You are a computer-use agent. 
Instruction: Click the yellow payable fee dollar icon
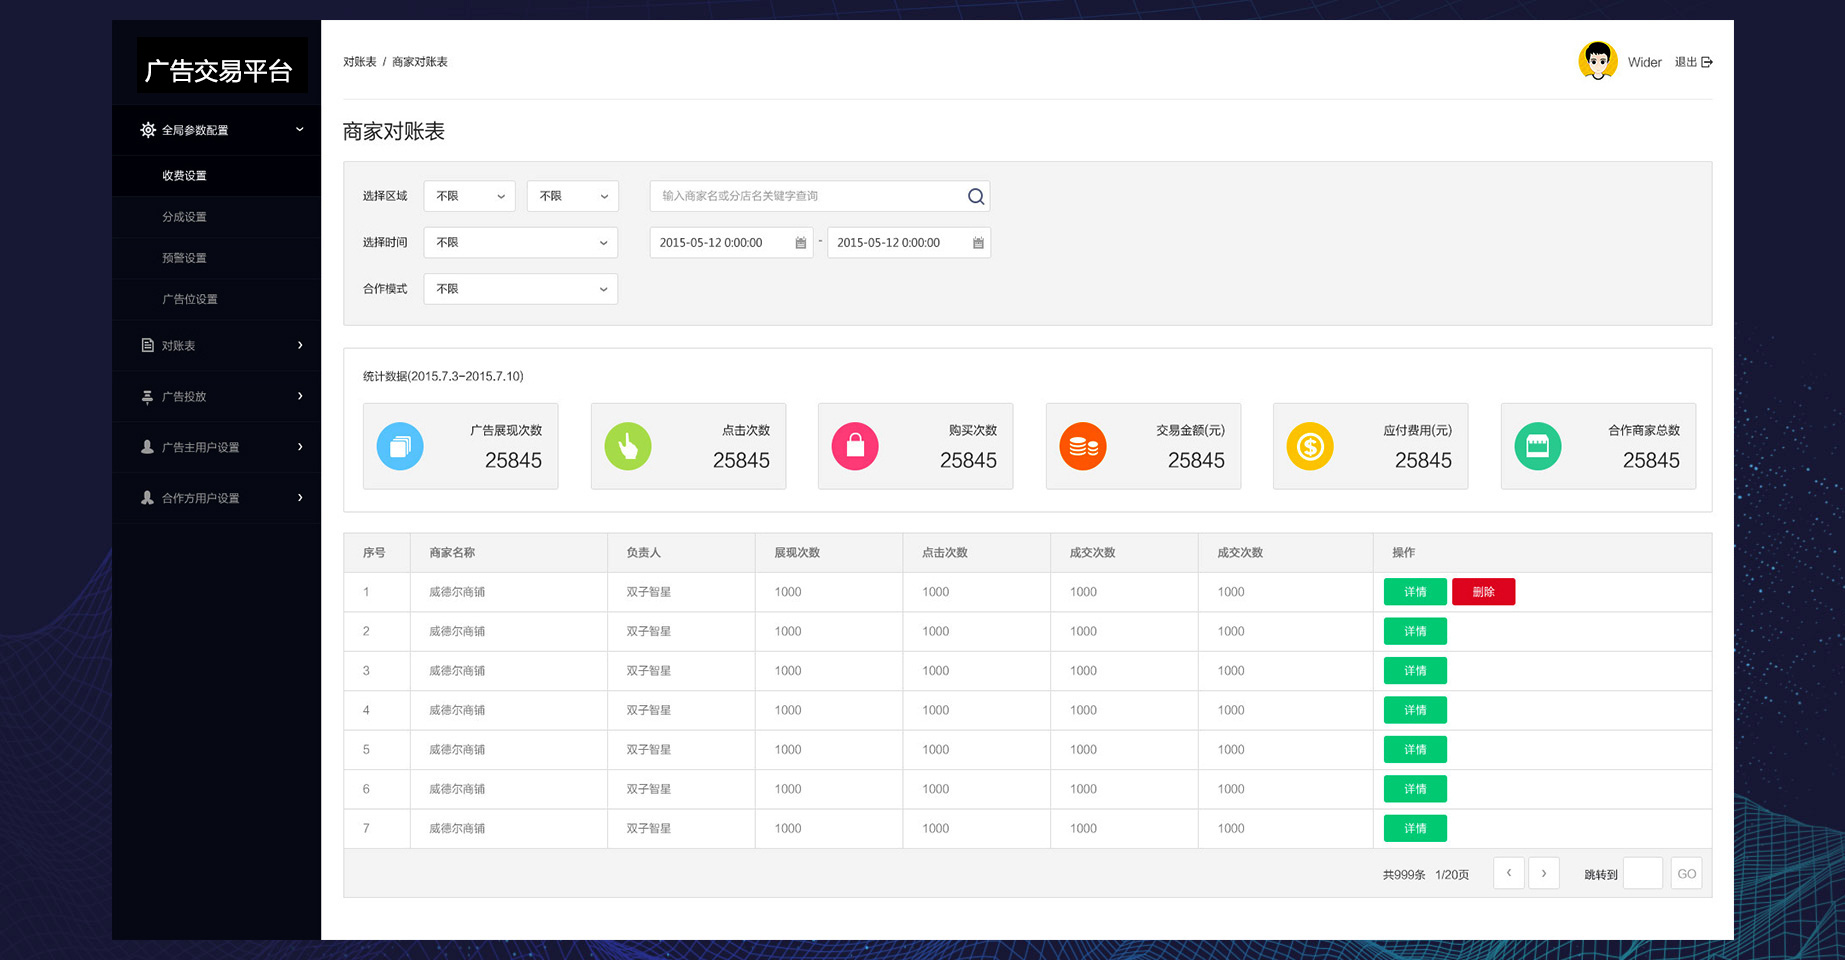(1310, 447)
